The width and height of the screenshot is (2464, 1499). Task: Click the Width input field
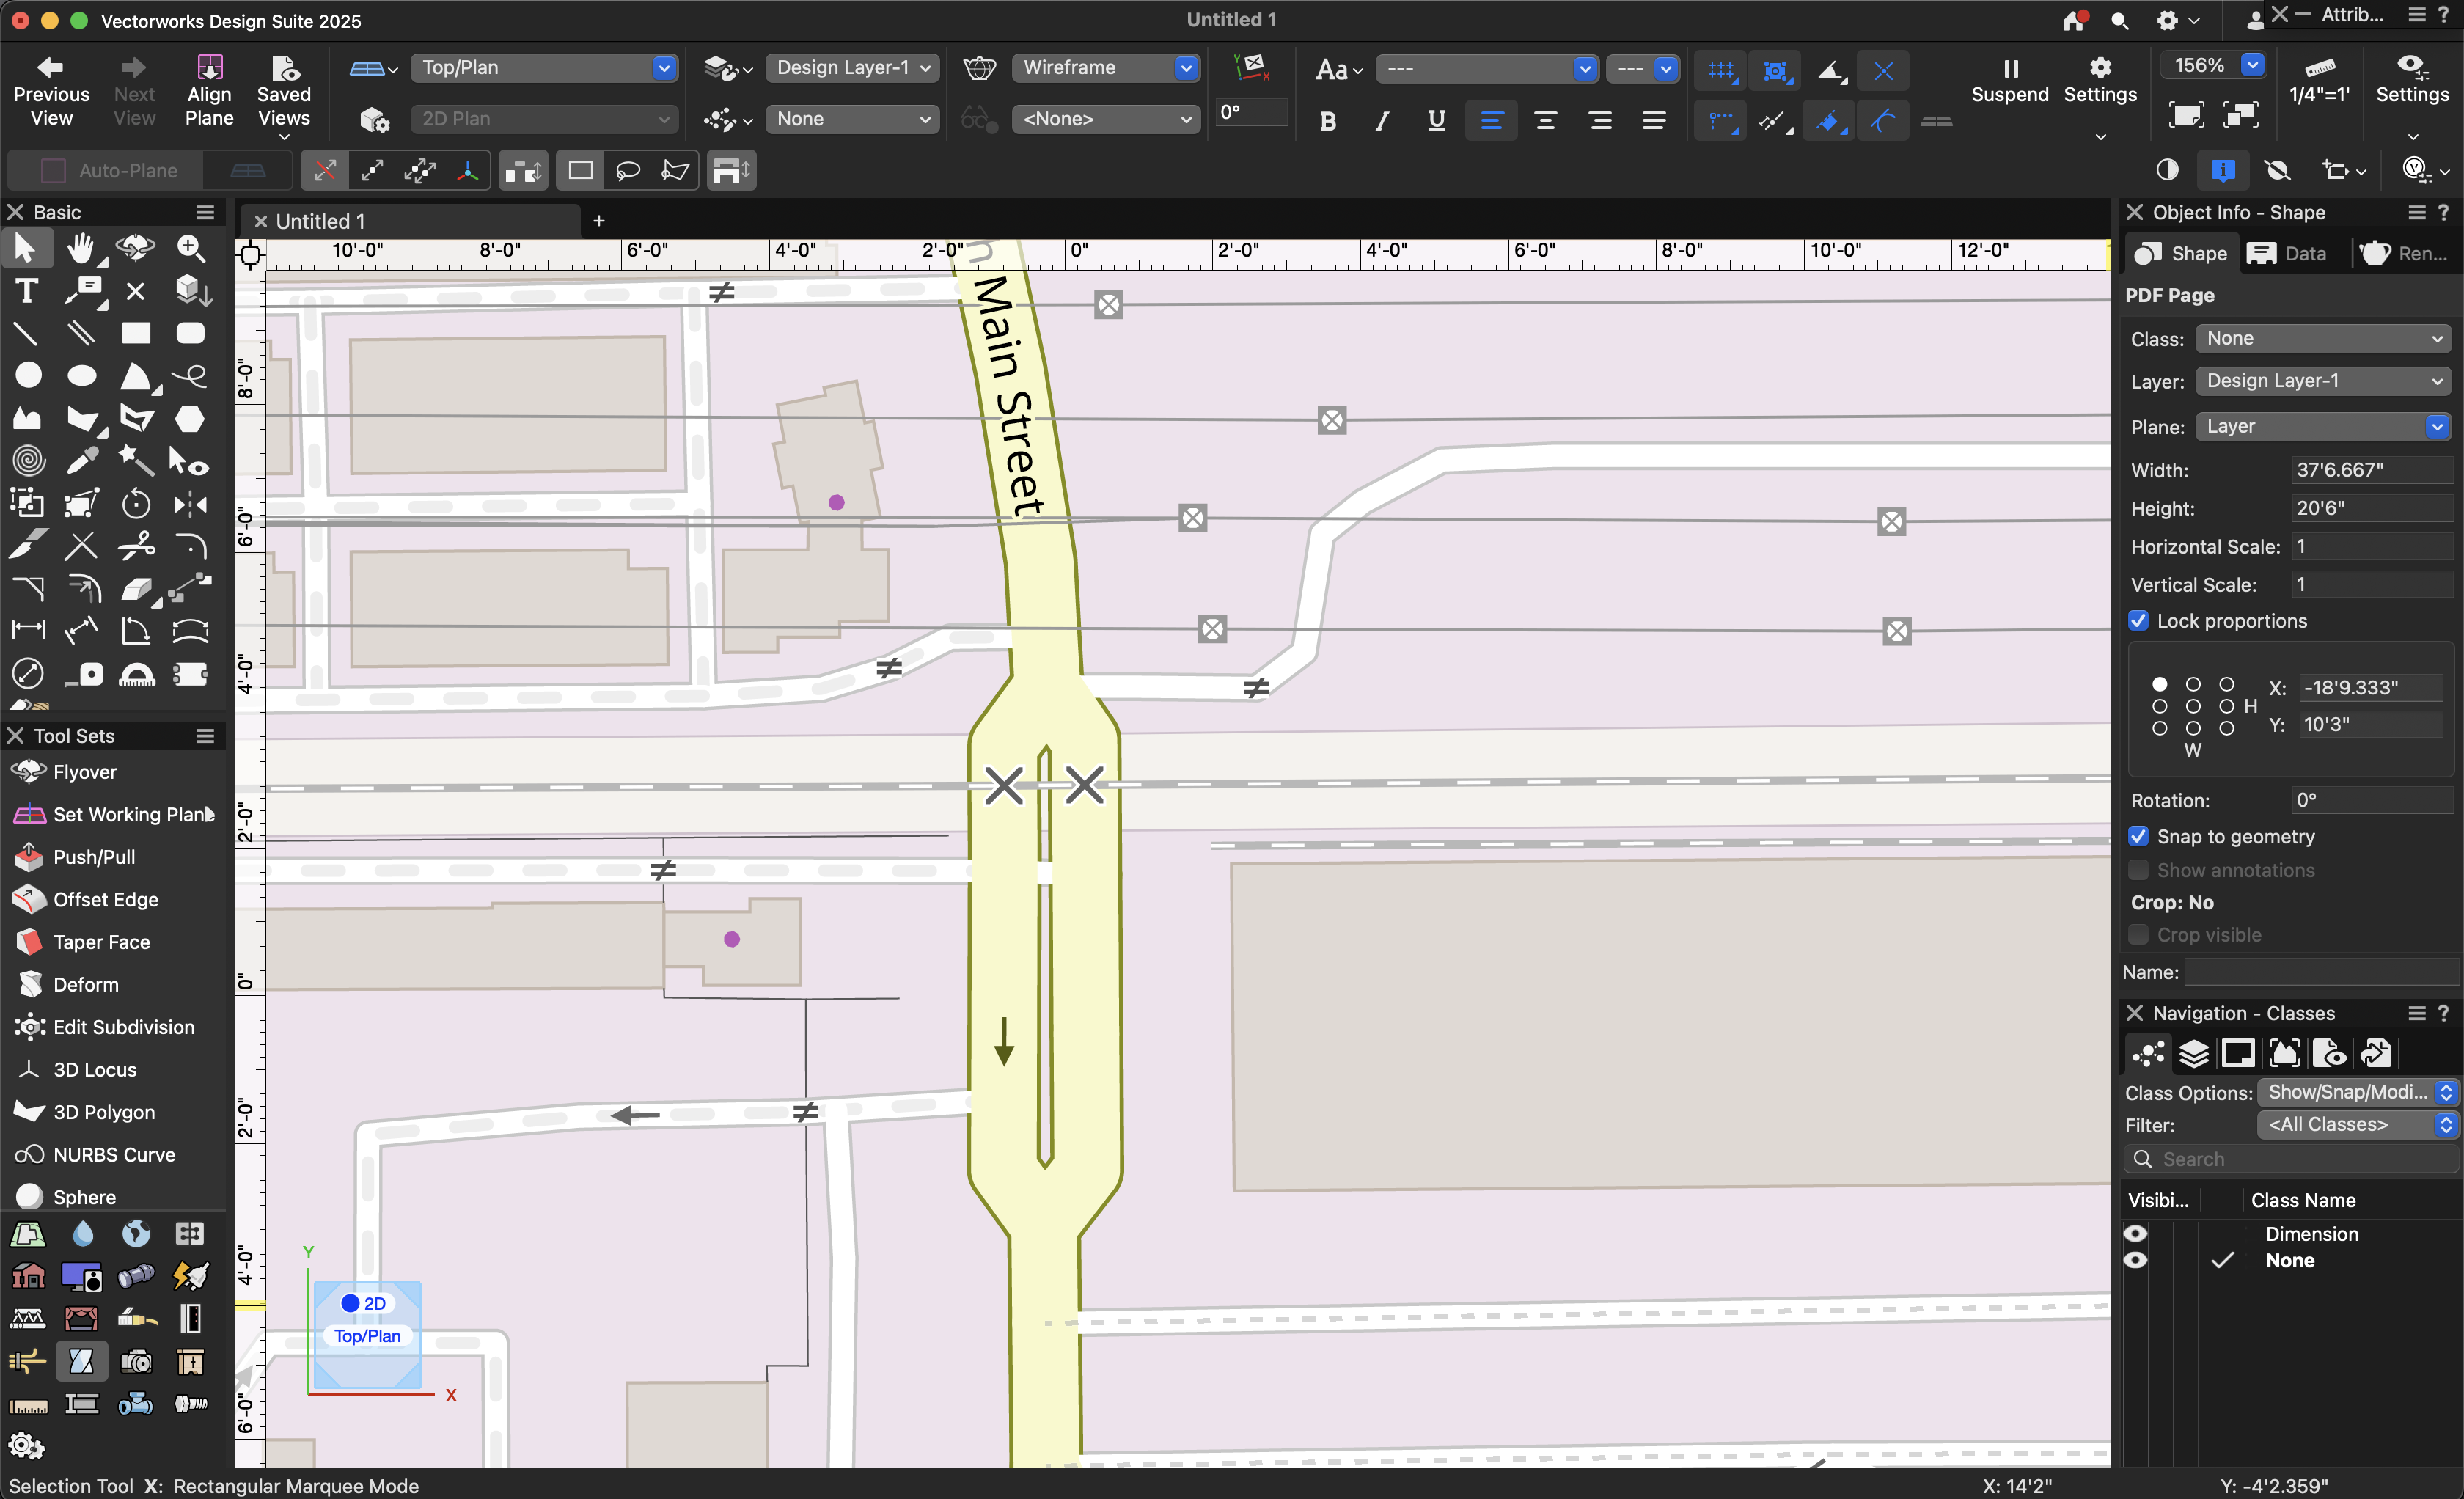[2369, 470]
